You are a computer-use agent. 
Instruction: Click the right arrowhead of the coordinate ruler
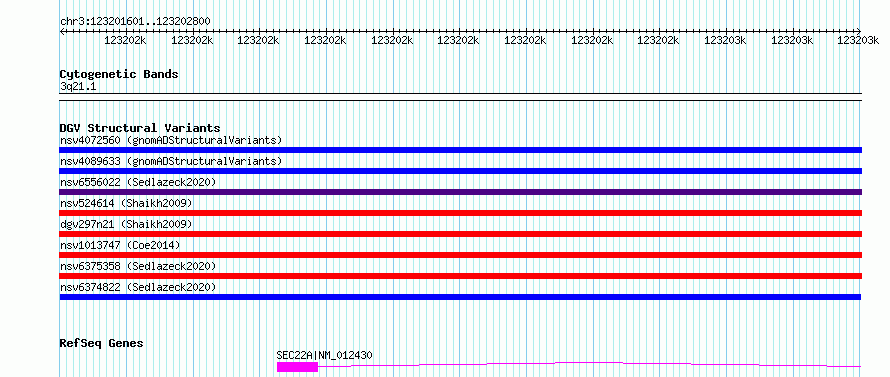tap(859, 32)
